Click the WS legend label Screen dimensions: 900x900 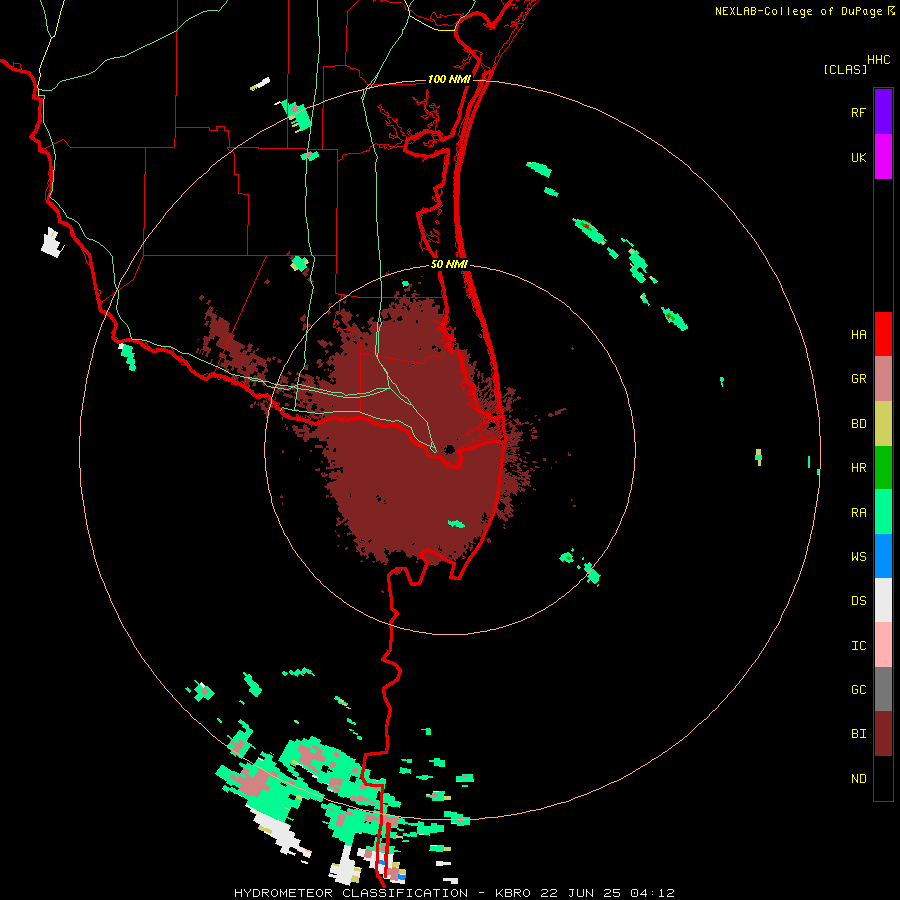coord(859,556)
